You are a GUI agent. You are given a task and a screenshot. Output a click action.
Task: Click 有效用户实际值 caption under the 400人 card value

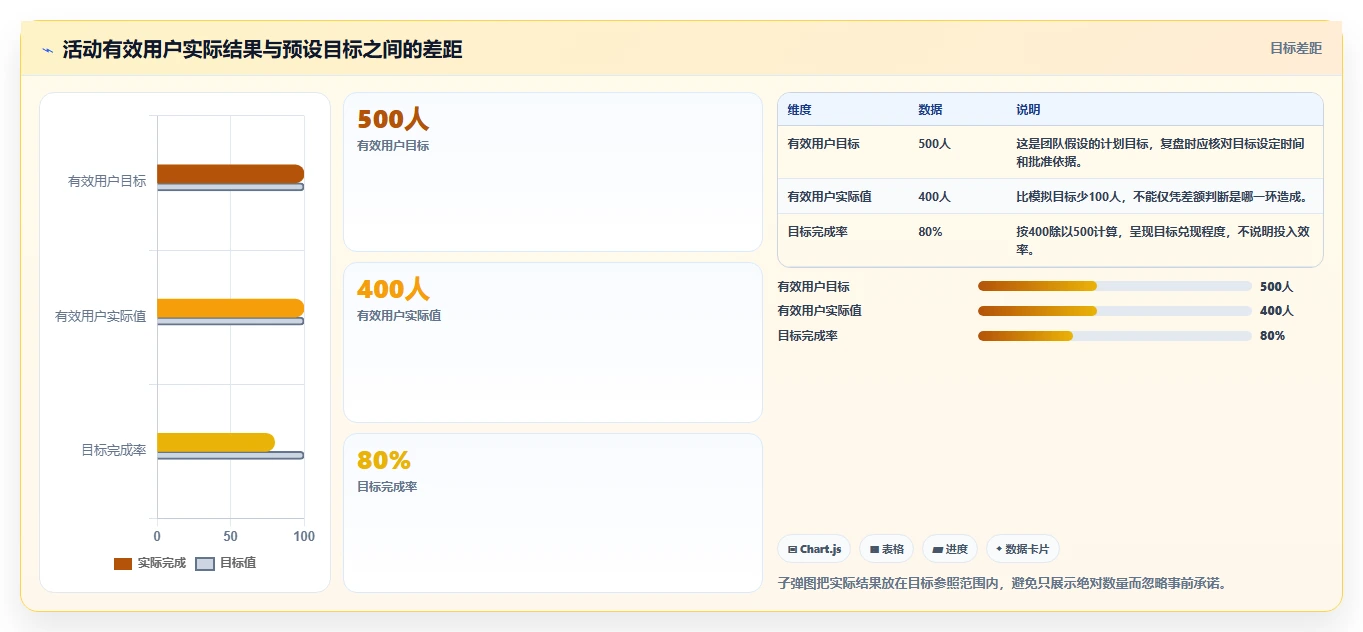(x=399, y=316)
